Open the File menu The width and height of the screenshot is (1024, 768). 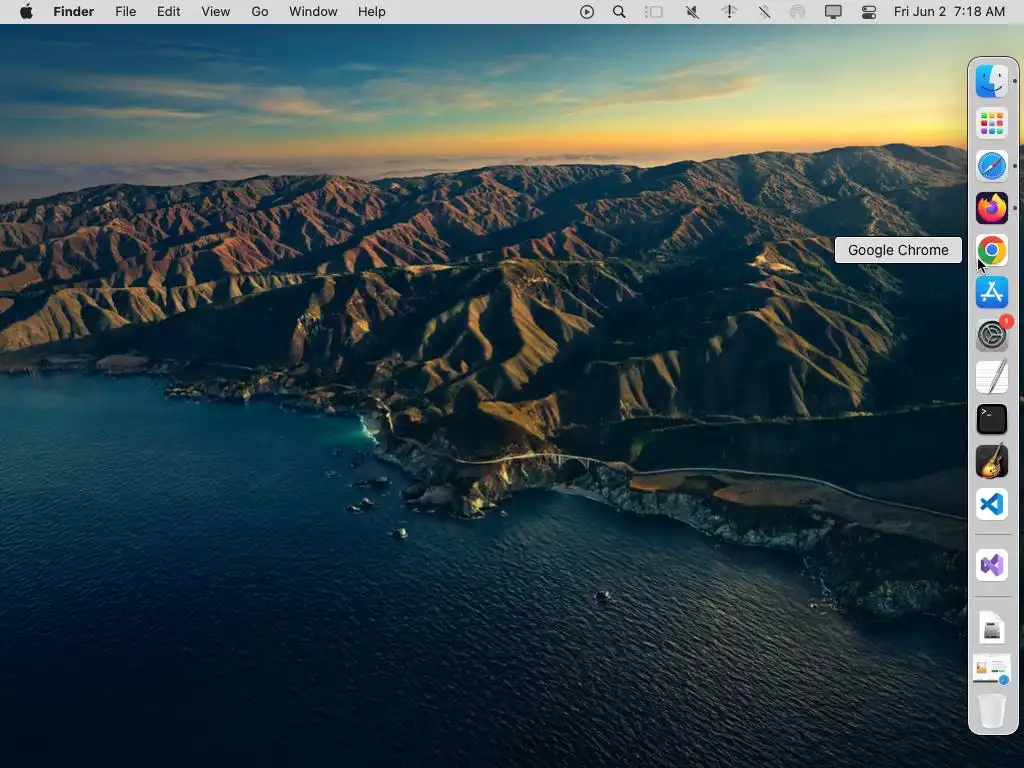(x=125, y=12)
